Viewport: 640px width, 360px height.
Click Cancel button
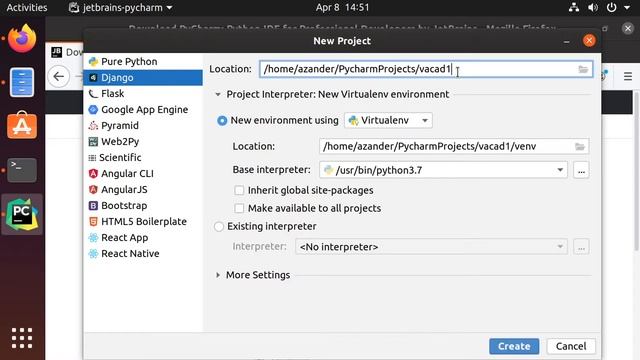tap(571, 346)
